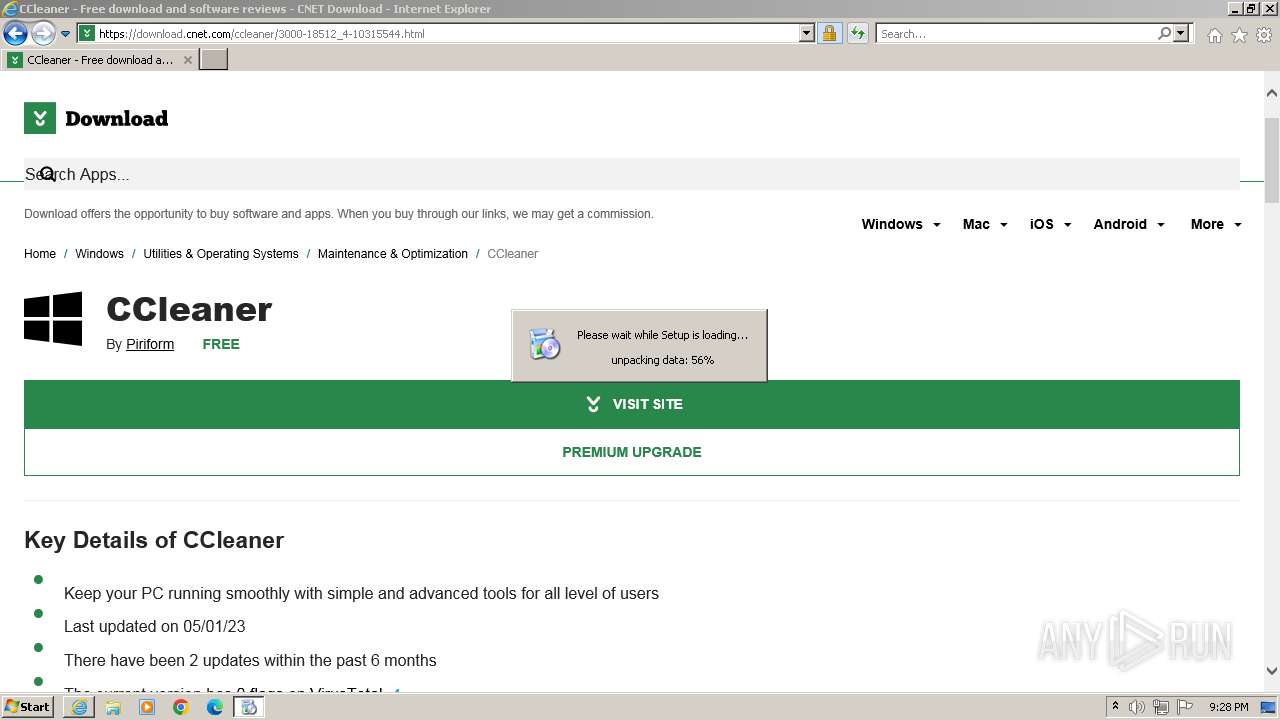Expand the More menu
Image resolution: width=1280 pixels, height=720 pixels.
pyautogui.click(x=1216, y=224)
